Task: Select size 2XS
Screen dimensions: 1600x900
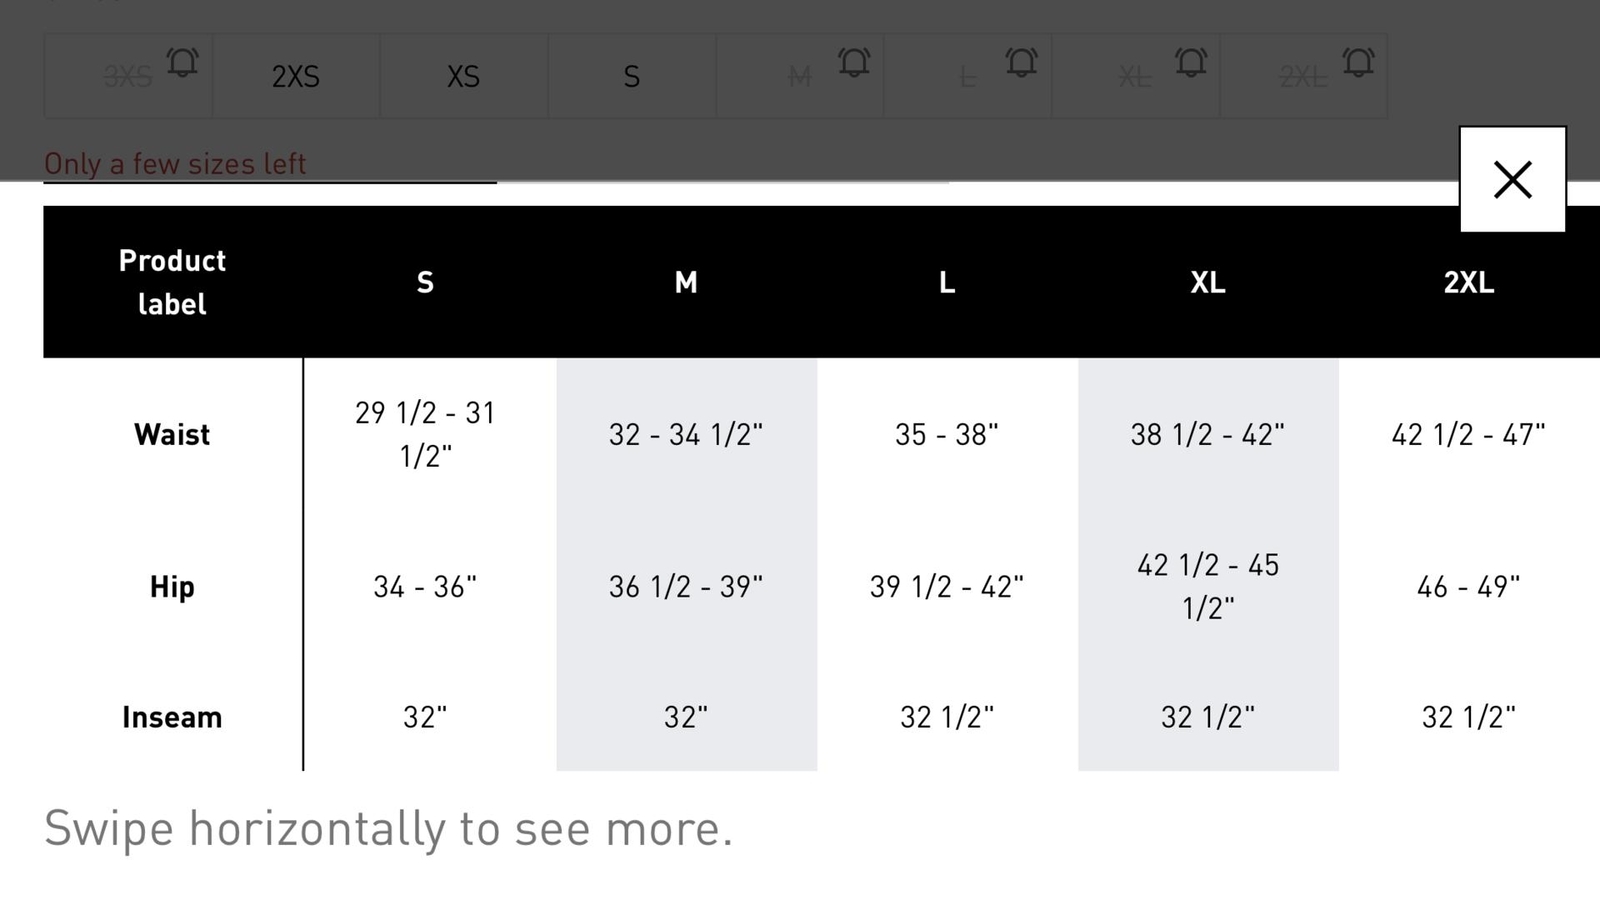Action: click(296, 76)
